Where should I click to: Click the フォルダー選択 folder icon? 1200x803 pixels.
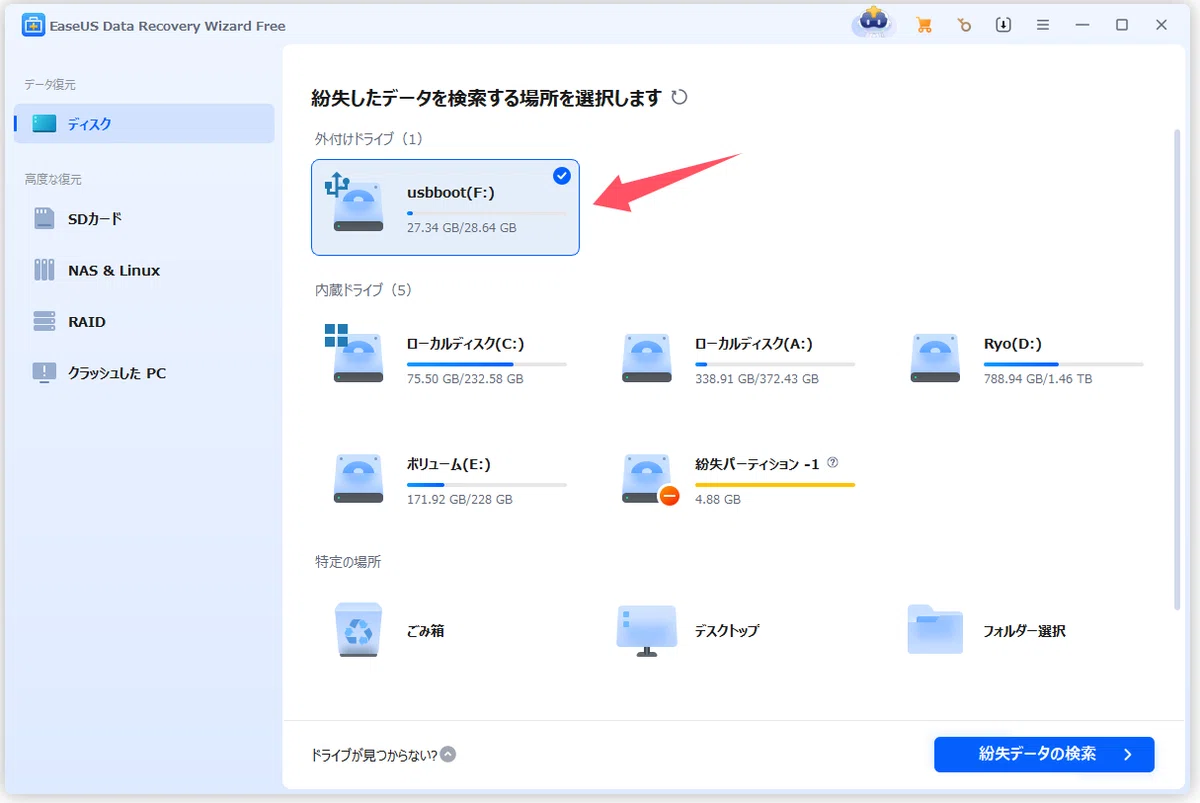click(935, 629)
